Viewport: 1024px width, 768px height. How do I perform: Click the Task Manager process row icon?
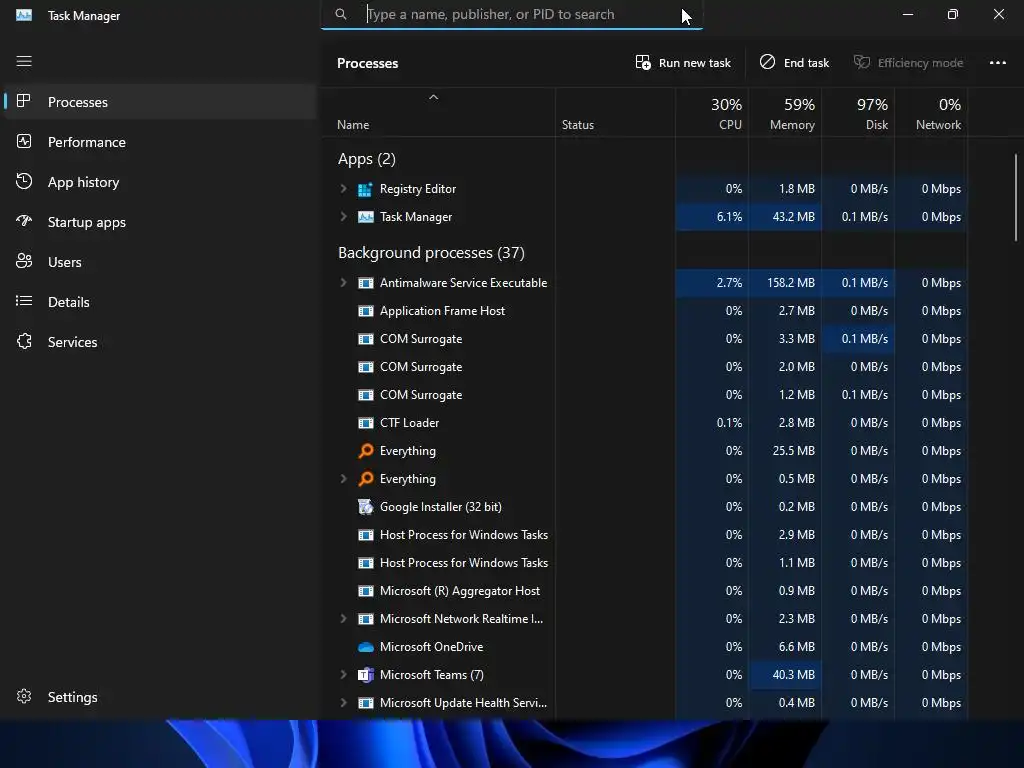pos(366,217)
